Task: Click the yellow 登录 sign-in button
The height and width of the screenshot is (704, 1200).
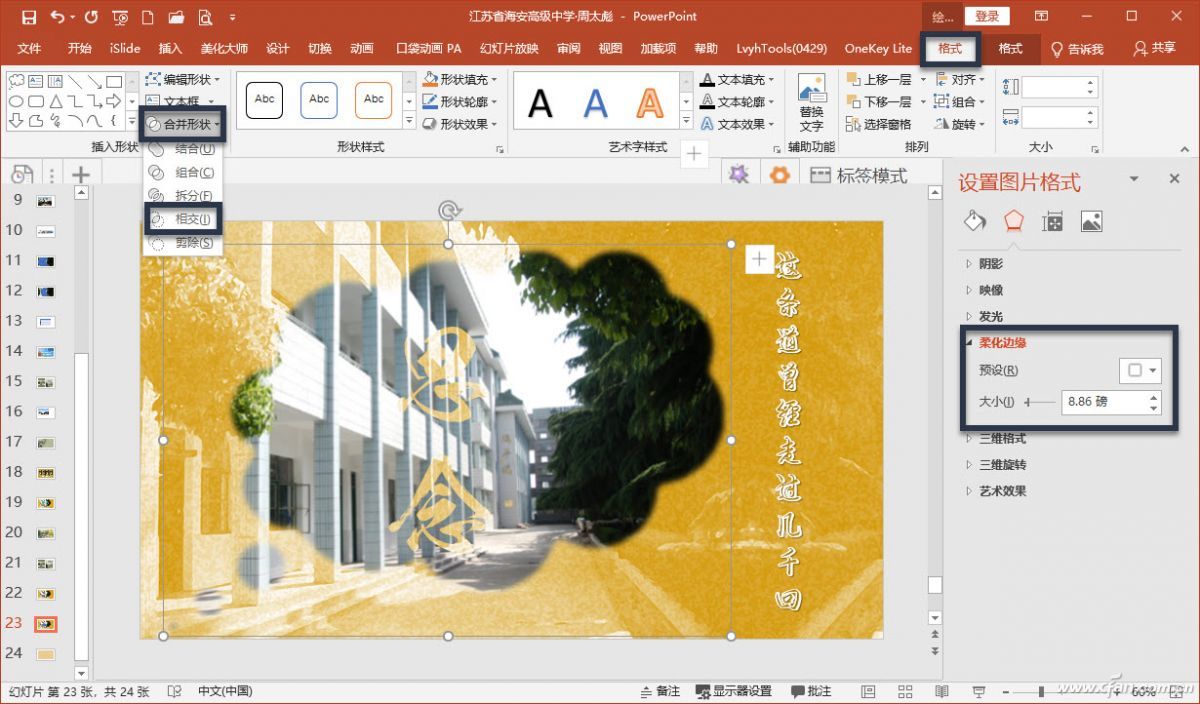Action: click(987, 15)
